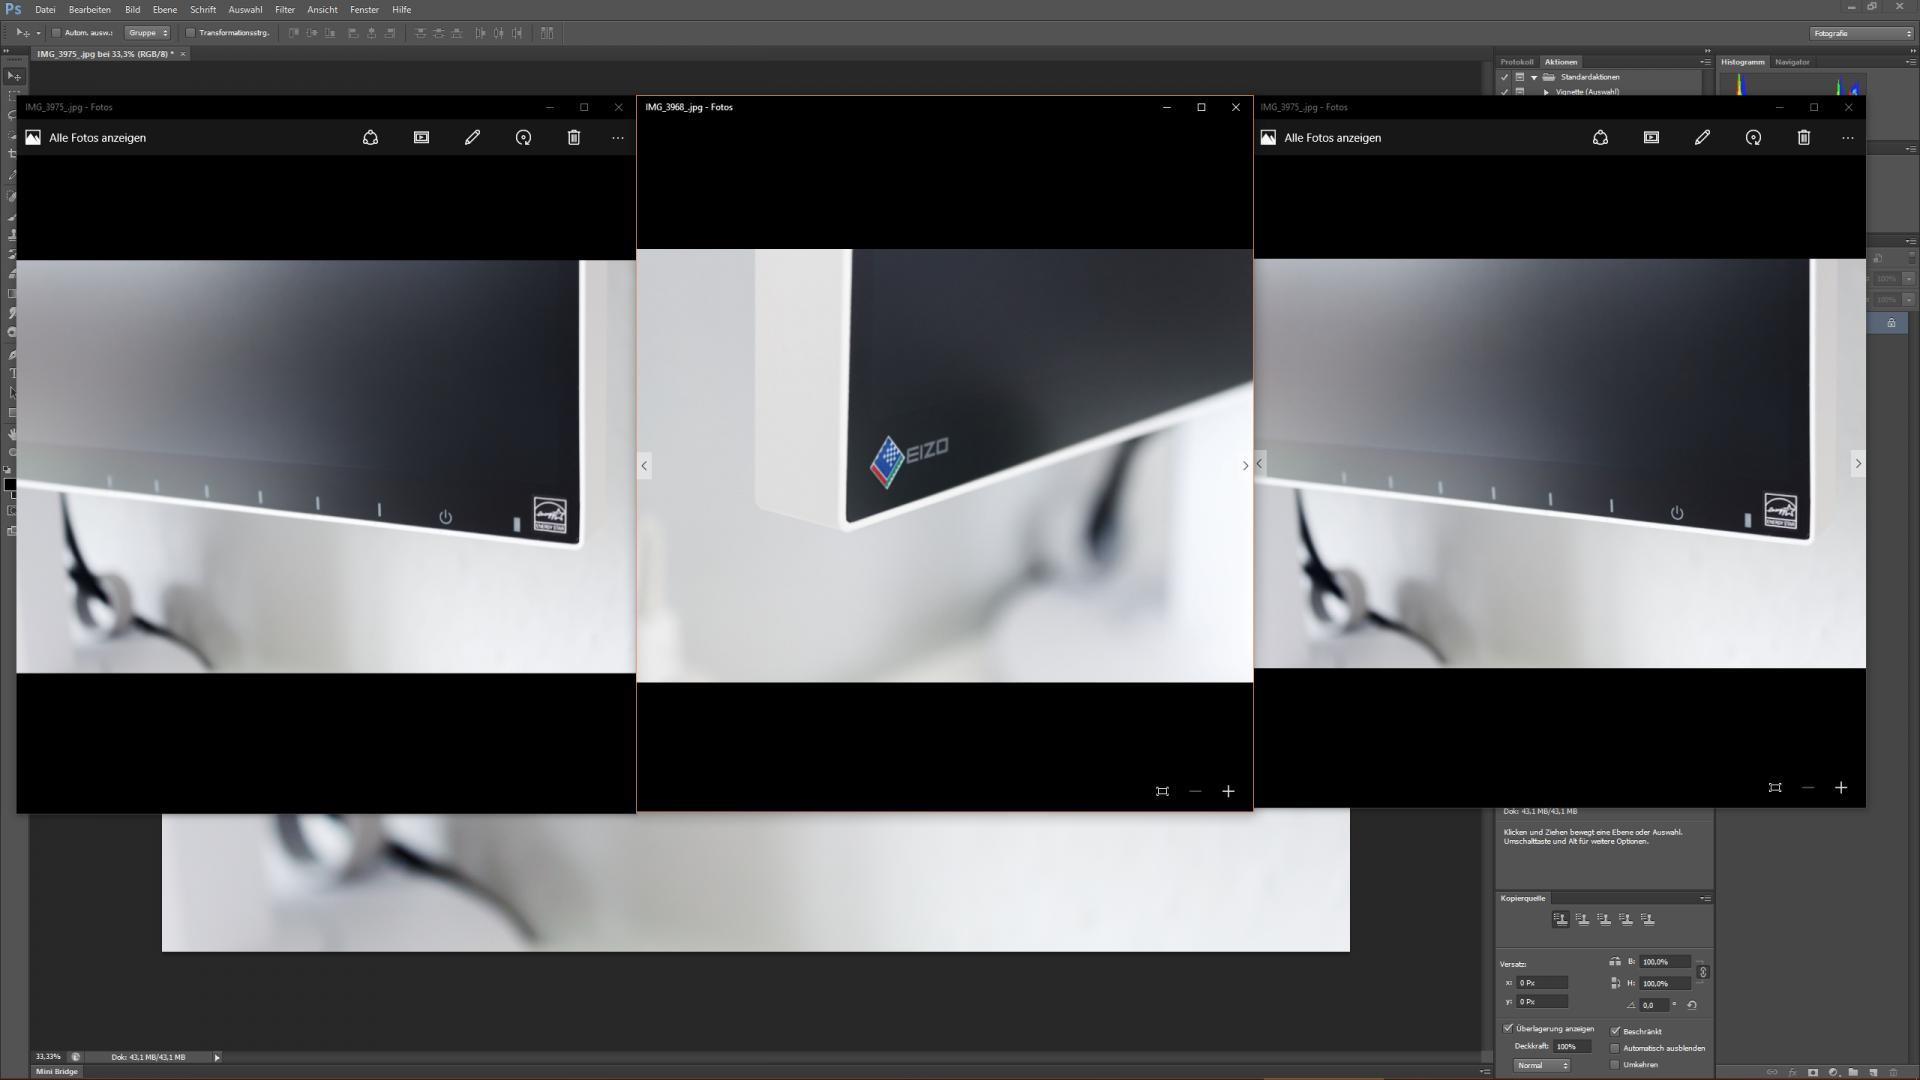Click Alle Fotos anzeigen in left window
Viewport: 1920px width, 1080px height.
point(97,138)
